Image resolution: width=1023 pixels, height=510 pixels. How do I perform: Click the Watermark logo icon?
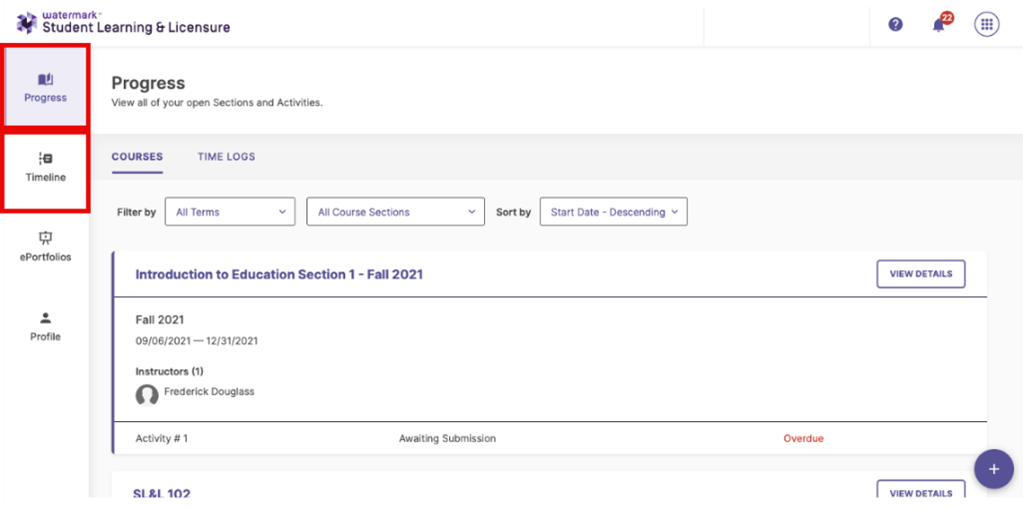click(x=27, y=23)
